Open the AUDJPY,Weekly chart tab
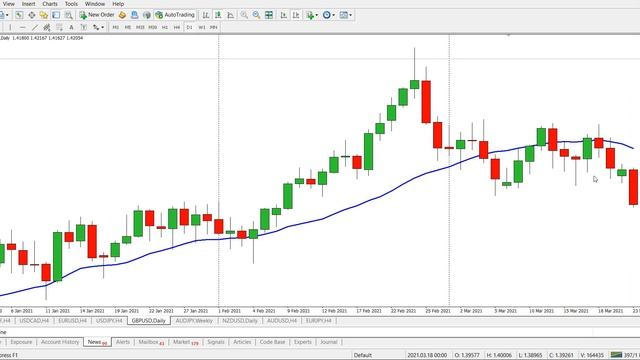Image resolution: width=640 pixels, height=360 pixels. pos(194,321)
